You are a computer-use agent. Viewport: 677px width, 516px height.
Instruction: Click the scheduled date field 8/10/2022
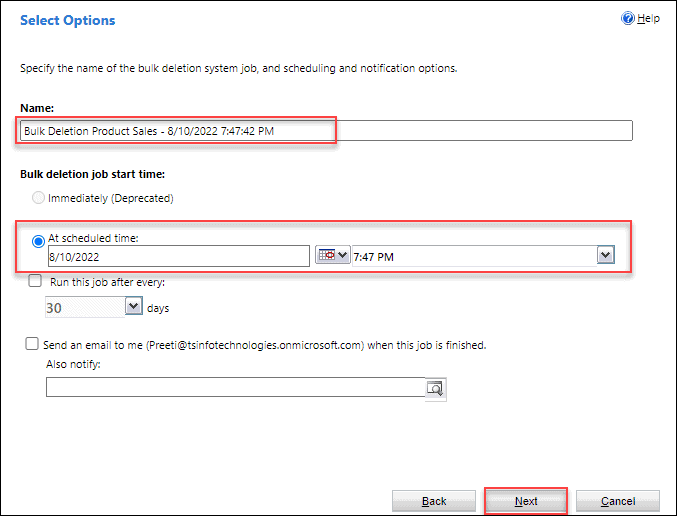click(179, 256)
